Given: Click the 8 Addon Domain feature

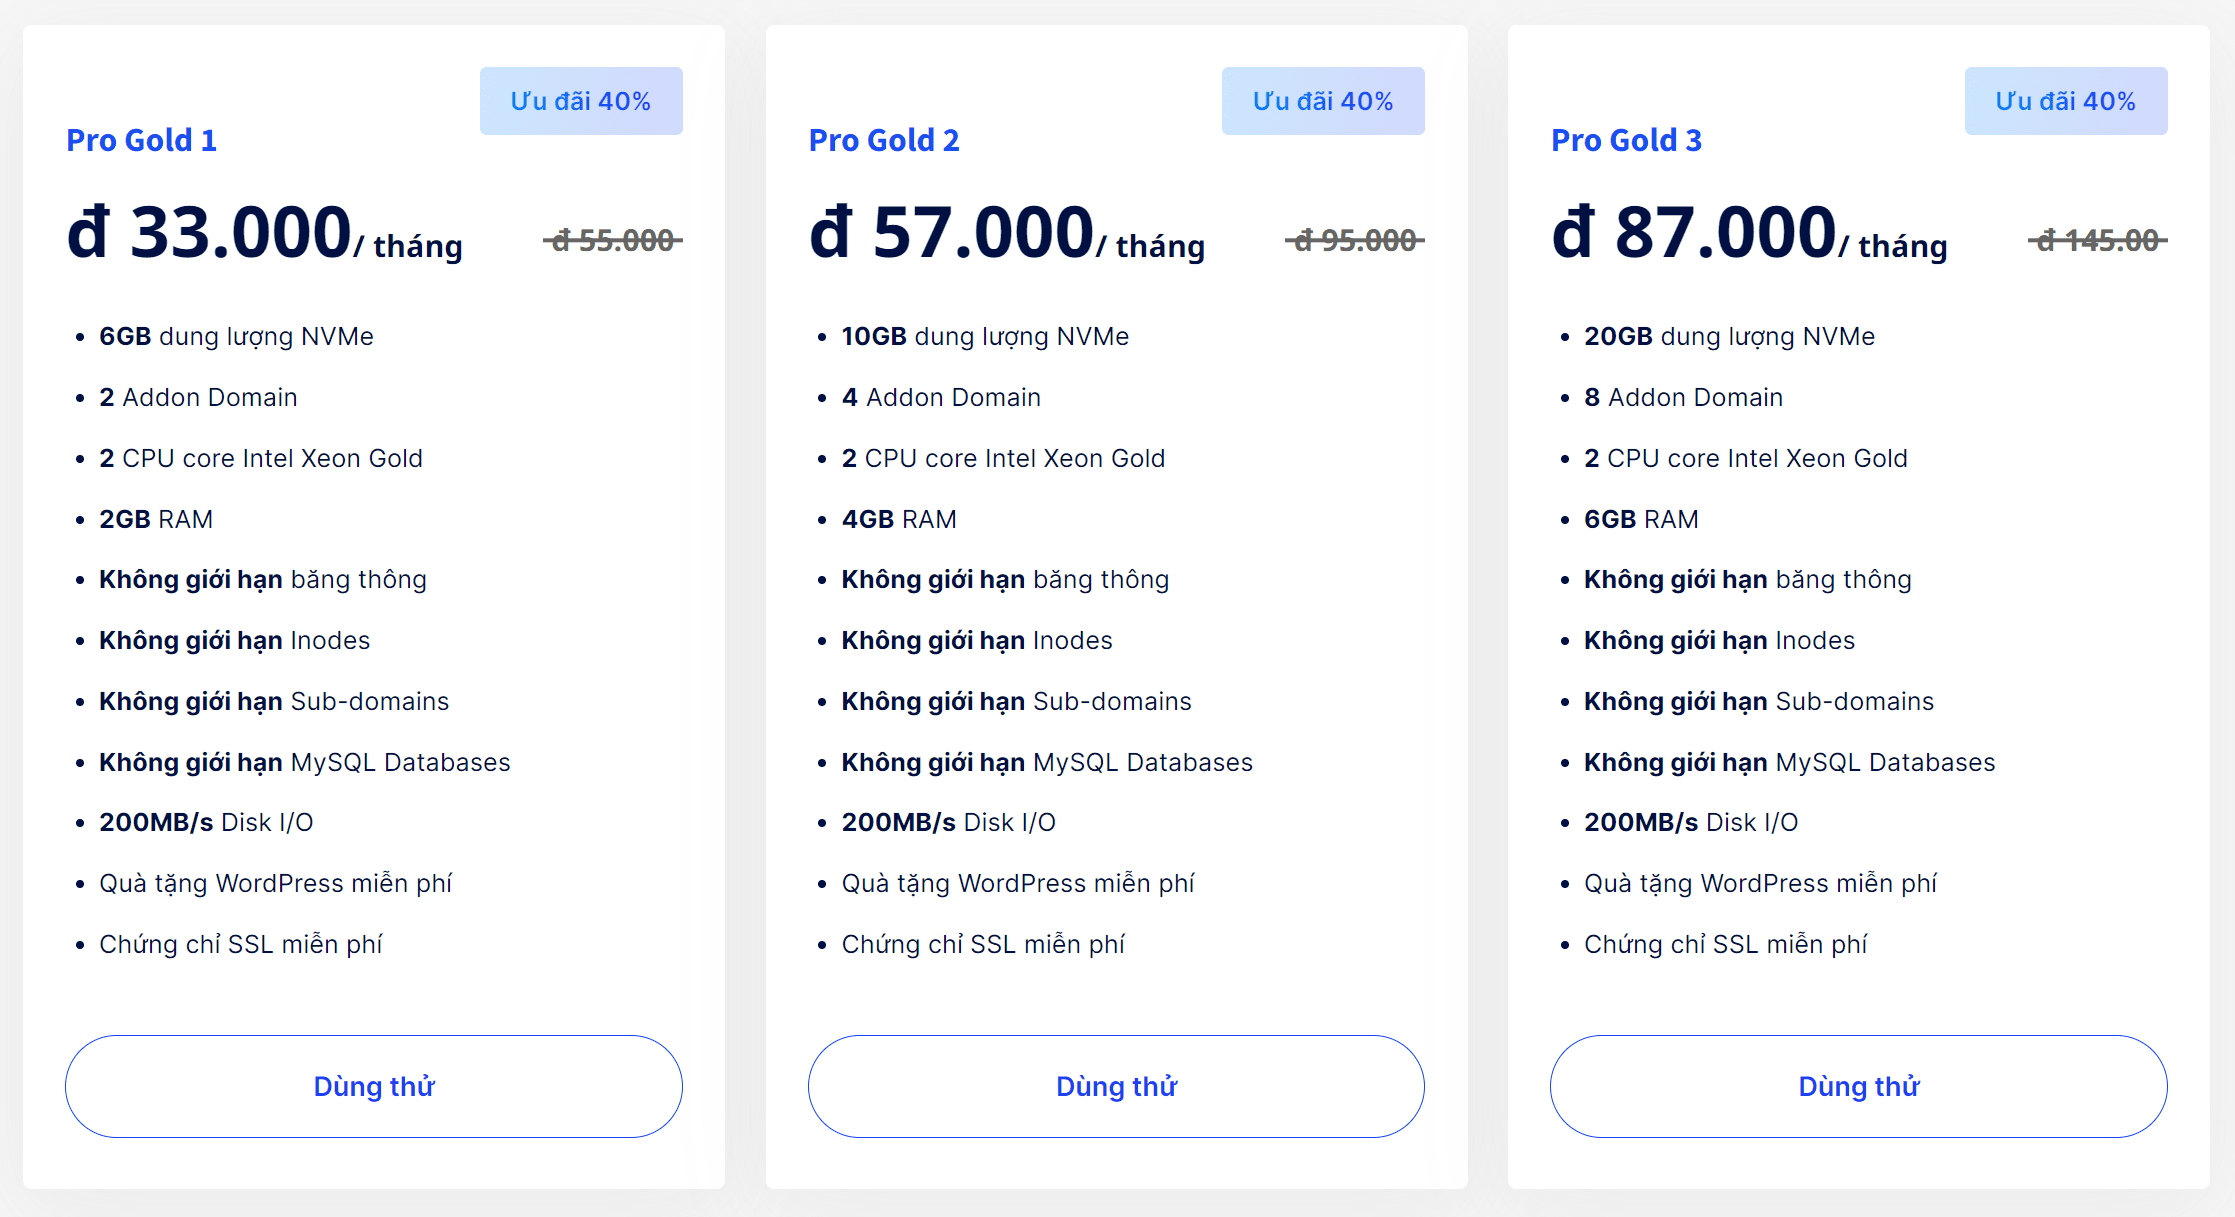Looking at the screenshot, I should click(1683, 398).
